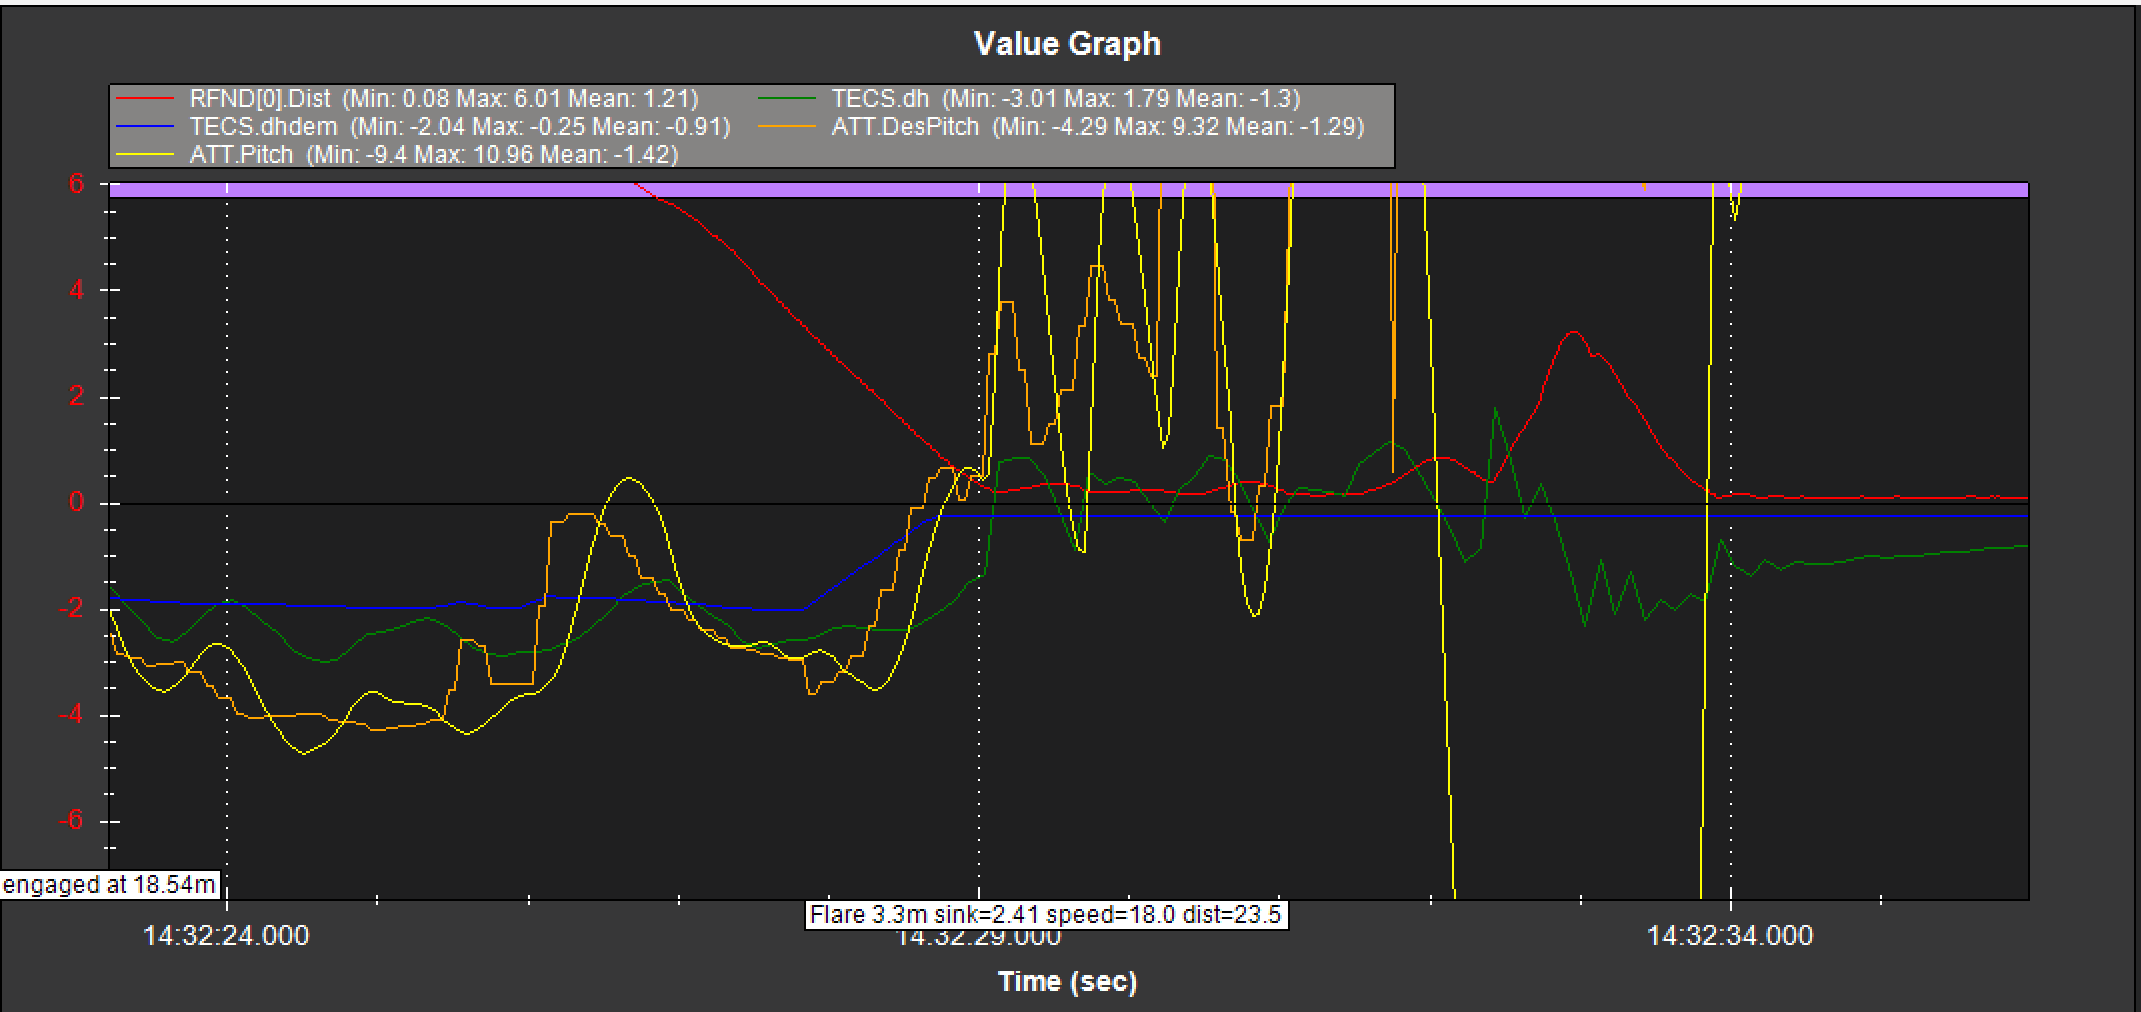This screenshot has width=2141, height=1012.
Task: Click the blue line swatch for TECS.dhdem
Action: click(146, 126)
